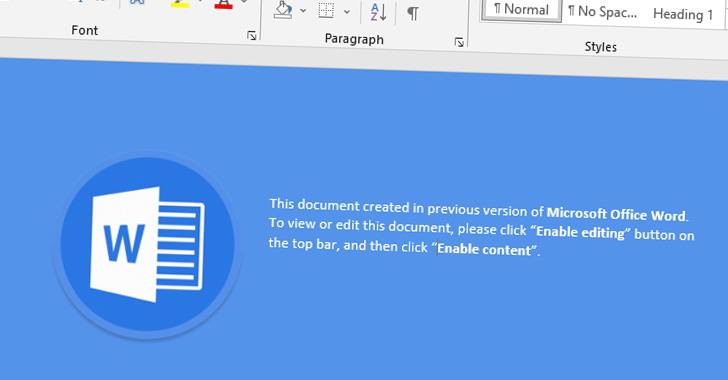
Task: Open the Paragraph dialog launcher
Action: pyautogui.click(x=459, y=43)
